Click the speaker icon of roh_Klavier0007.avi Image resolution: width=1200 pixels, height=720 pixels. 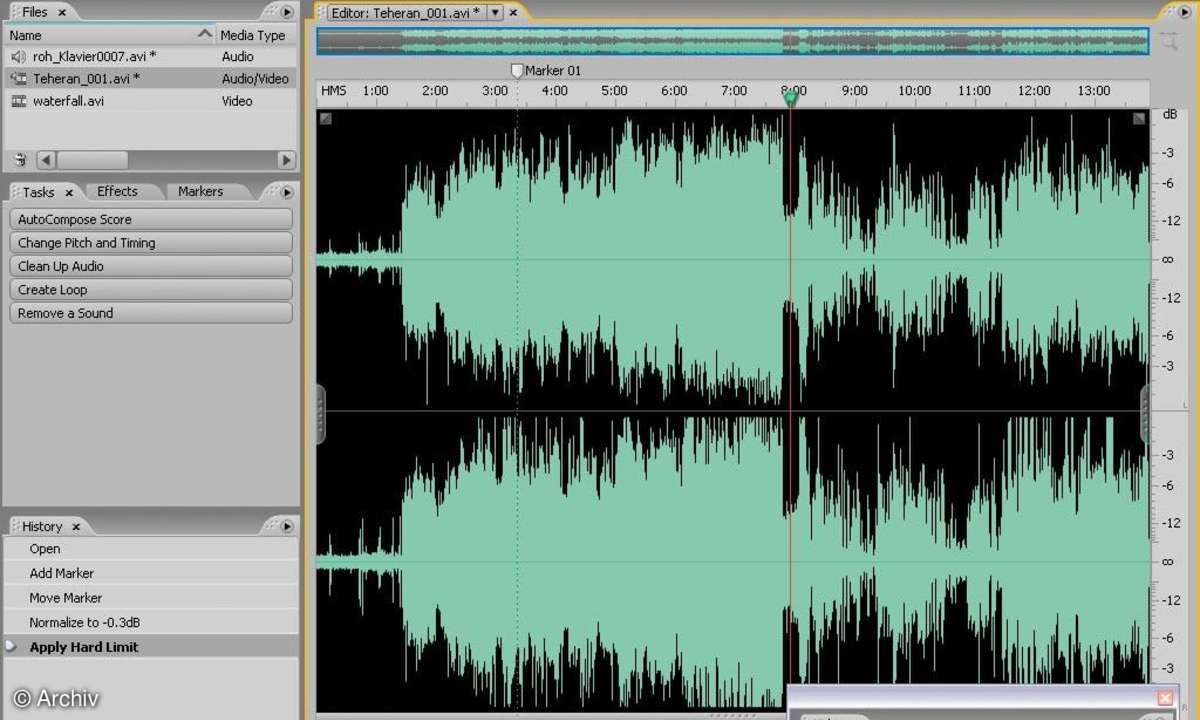click(18, 57)
